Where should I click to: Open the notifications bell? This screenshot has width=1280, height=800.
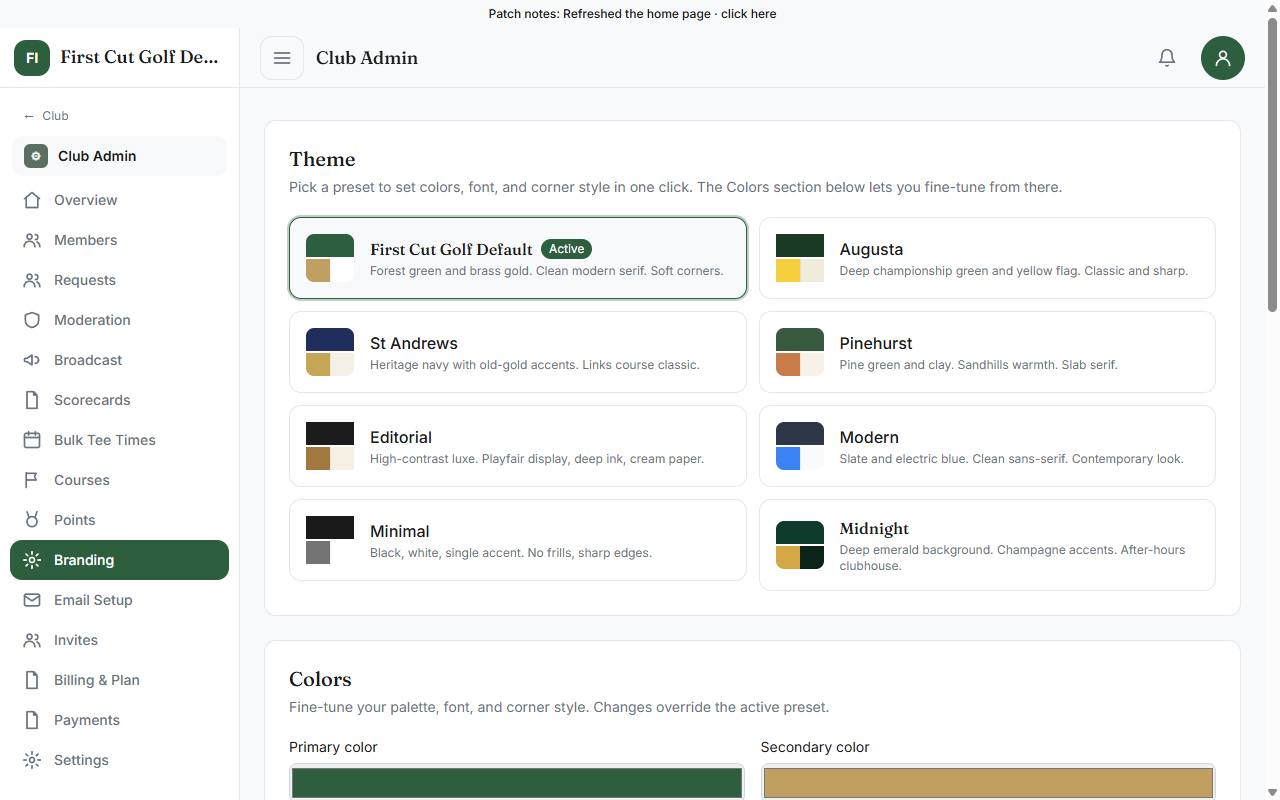pos(1167,58)
